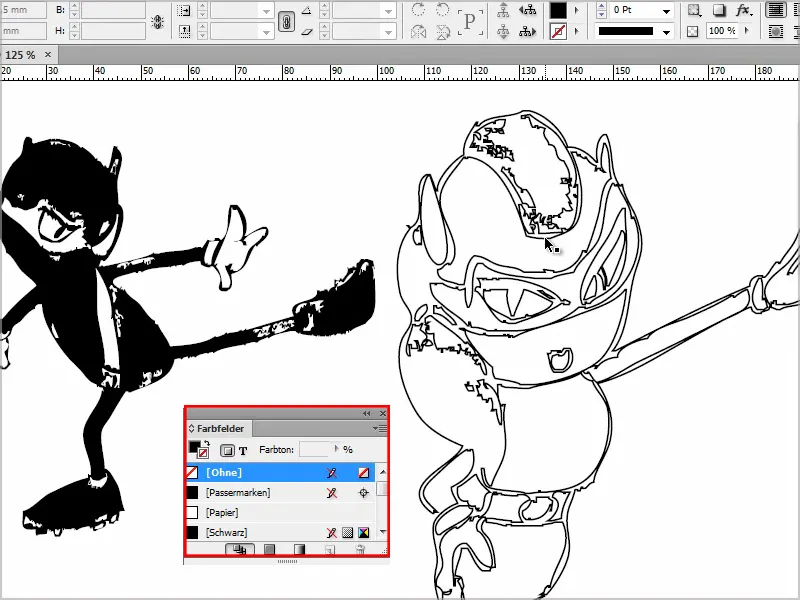Flip the object vertically
This screenshot has height=600, width=800.
pyautogui.click(x=443, y=32)
